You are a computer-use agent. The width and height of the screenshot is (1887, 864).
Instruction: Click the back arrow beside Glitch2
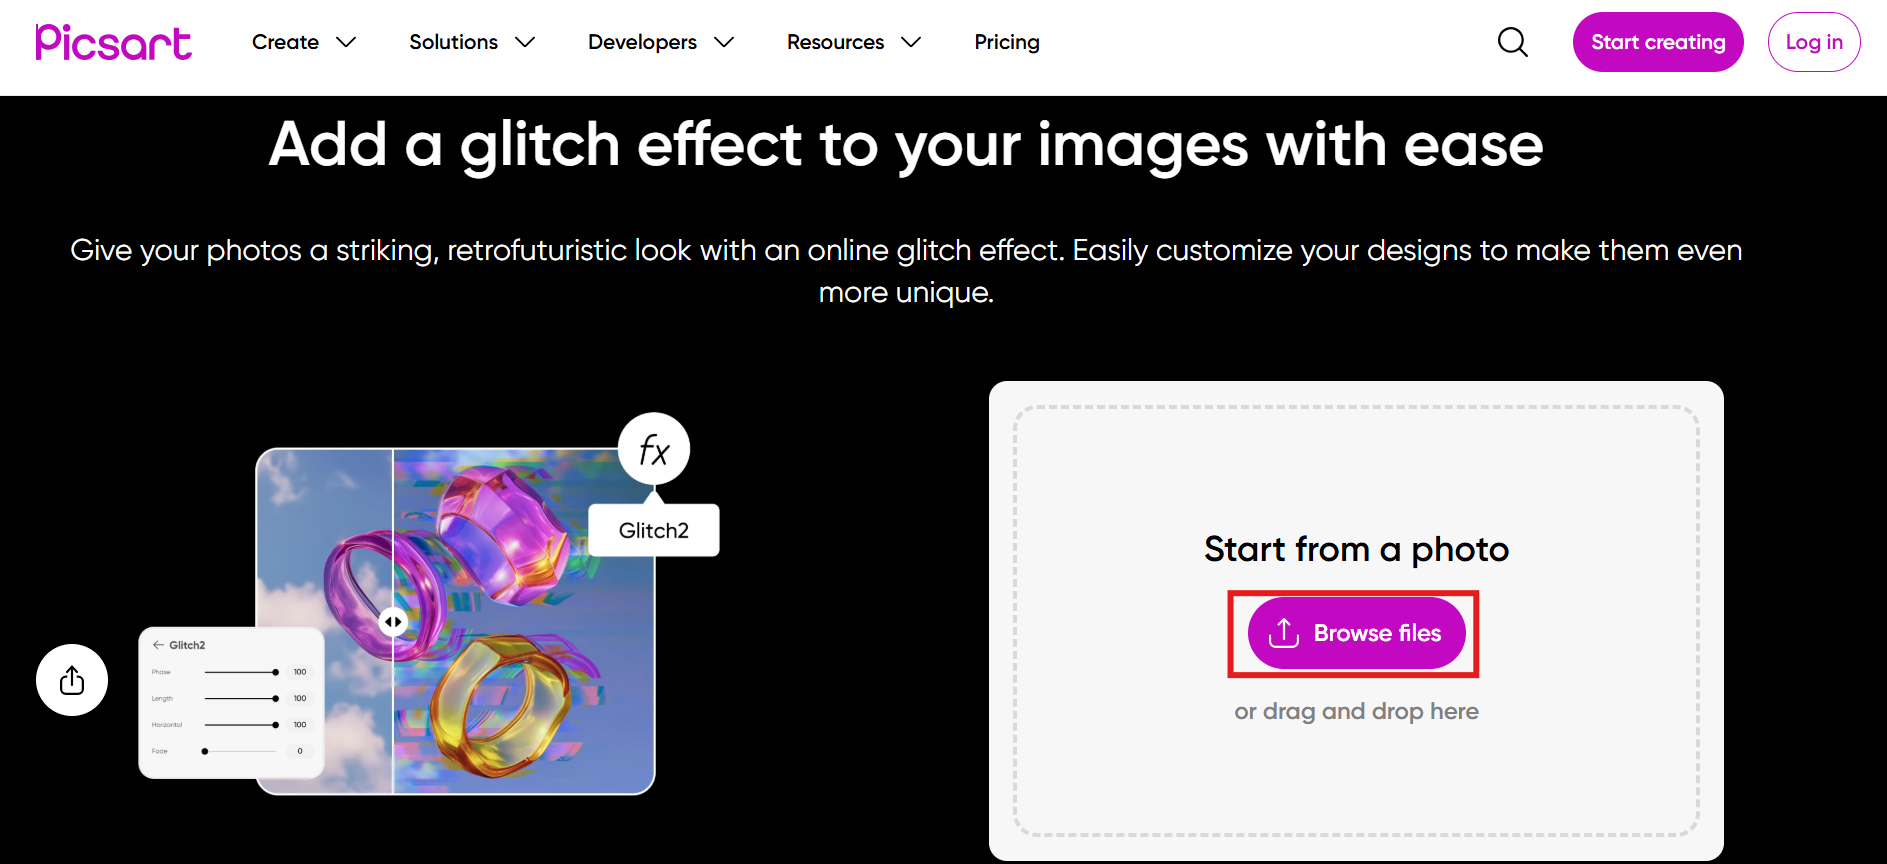(158, 645)
